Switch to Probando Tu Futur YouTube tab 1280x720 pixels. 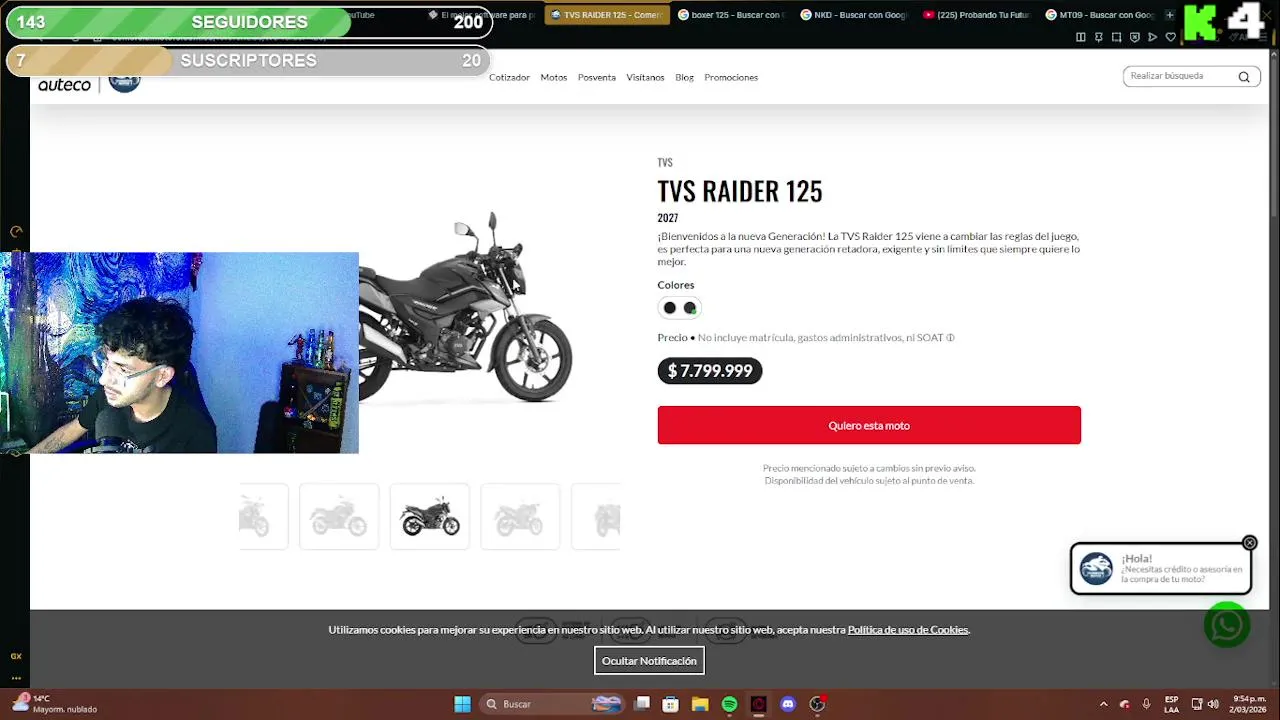point(977,15)
